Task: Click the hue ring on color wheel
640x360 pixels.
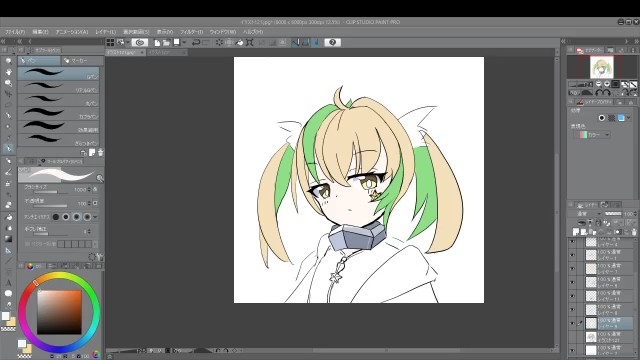Action: pos(59,276)
